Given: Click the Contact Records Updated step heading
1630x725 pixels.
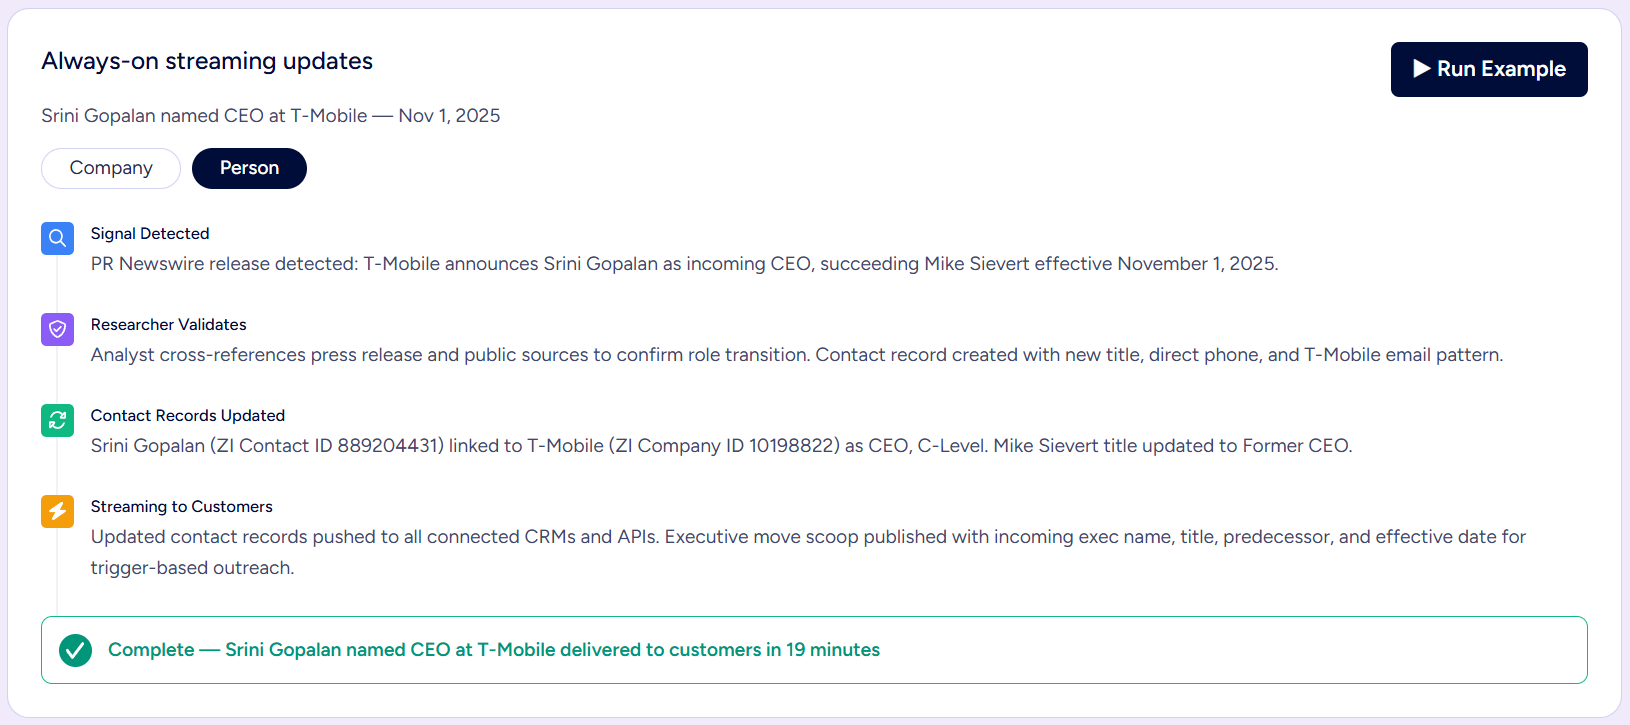Looking at the screenshot, I should (188, 415).
